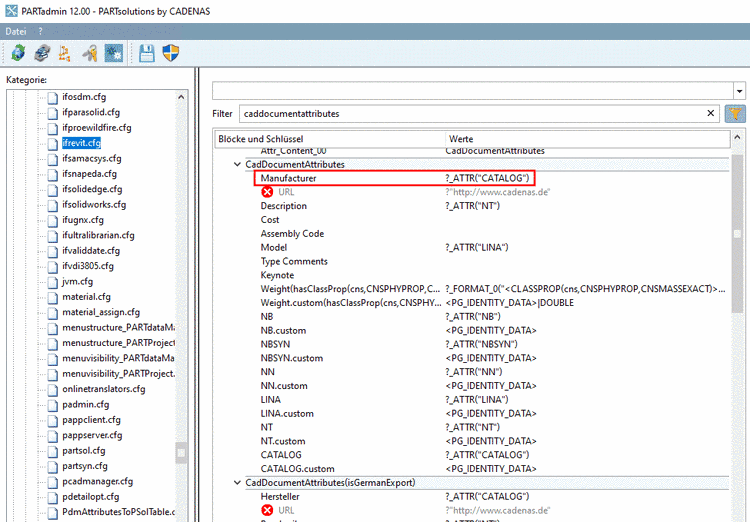Select onlinetranslators.cfg
Image resolution: width=750 pixels, height=522 pixels.
(104, 389)
